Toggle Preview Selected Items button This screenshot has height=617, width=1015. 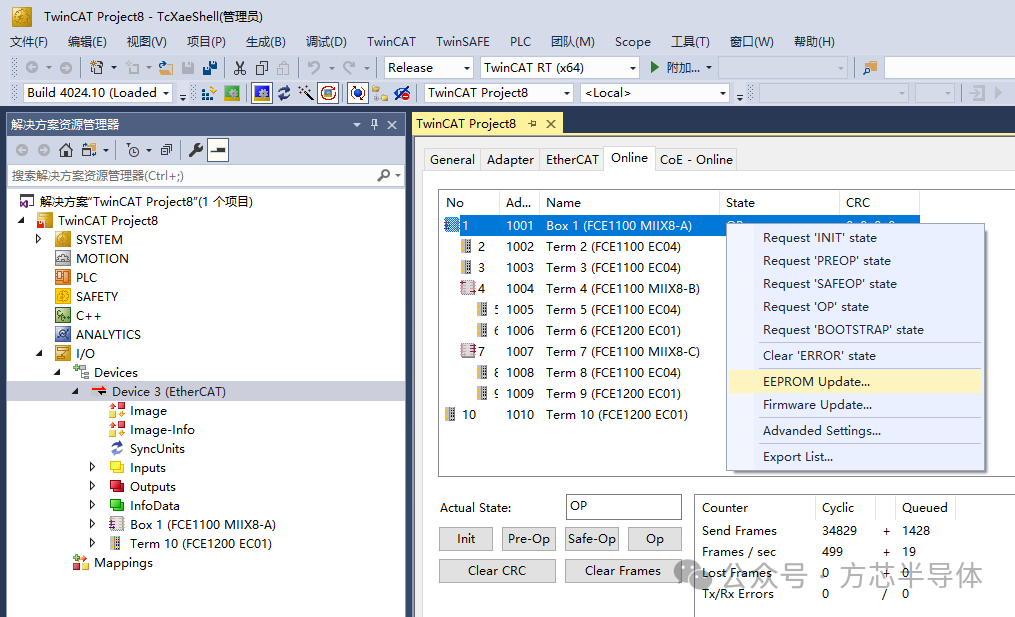tap(218, 150)
